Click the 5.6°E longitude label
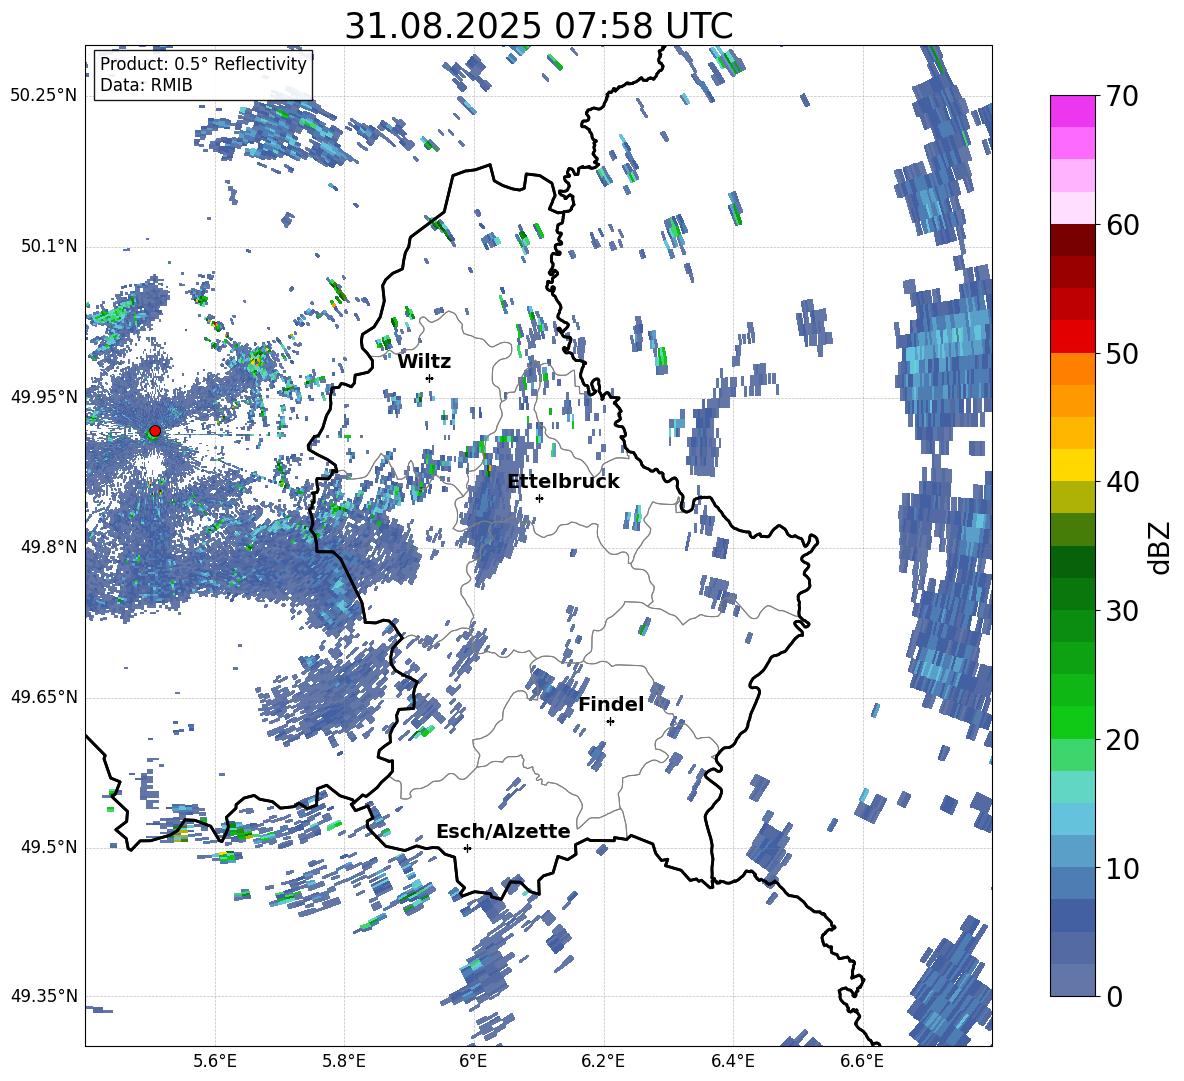Image resolution: width=1184 pixels, height=1081 pixels. tap(215, 1062)
